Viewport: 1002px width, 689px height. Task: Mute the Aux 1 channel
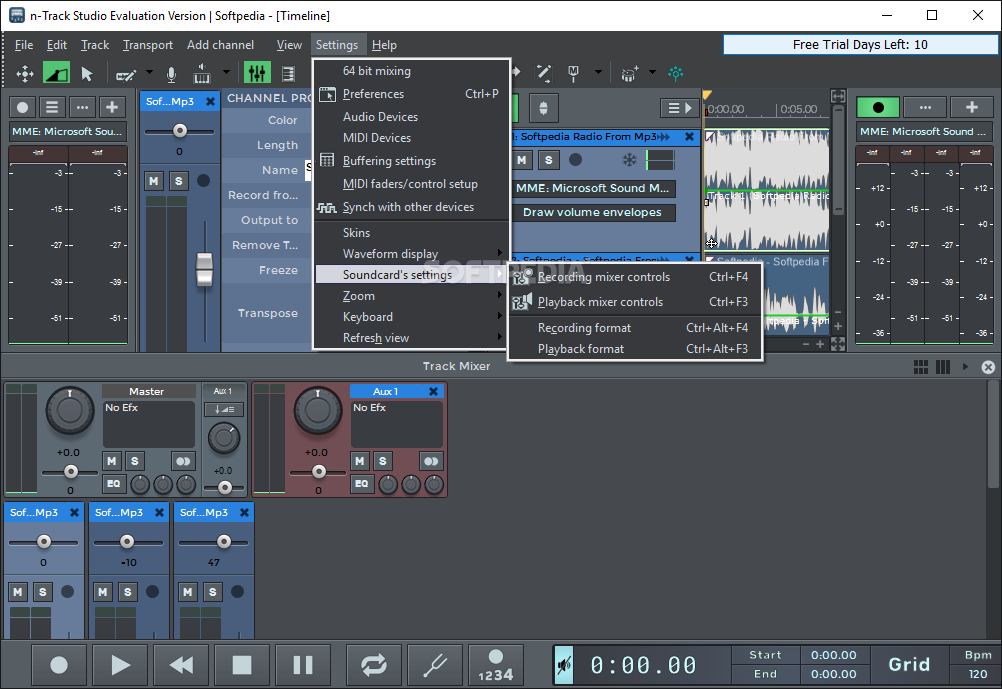coord(360,461)
